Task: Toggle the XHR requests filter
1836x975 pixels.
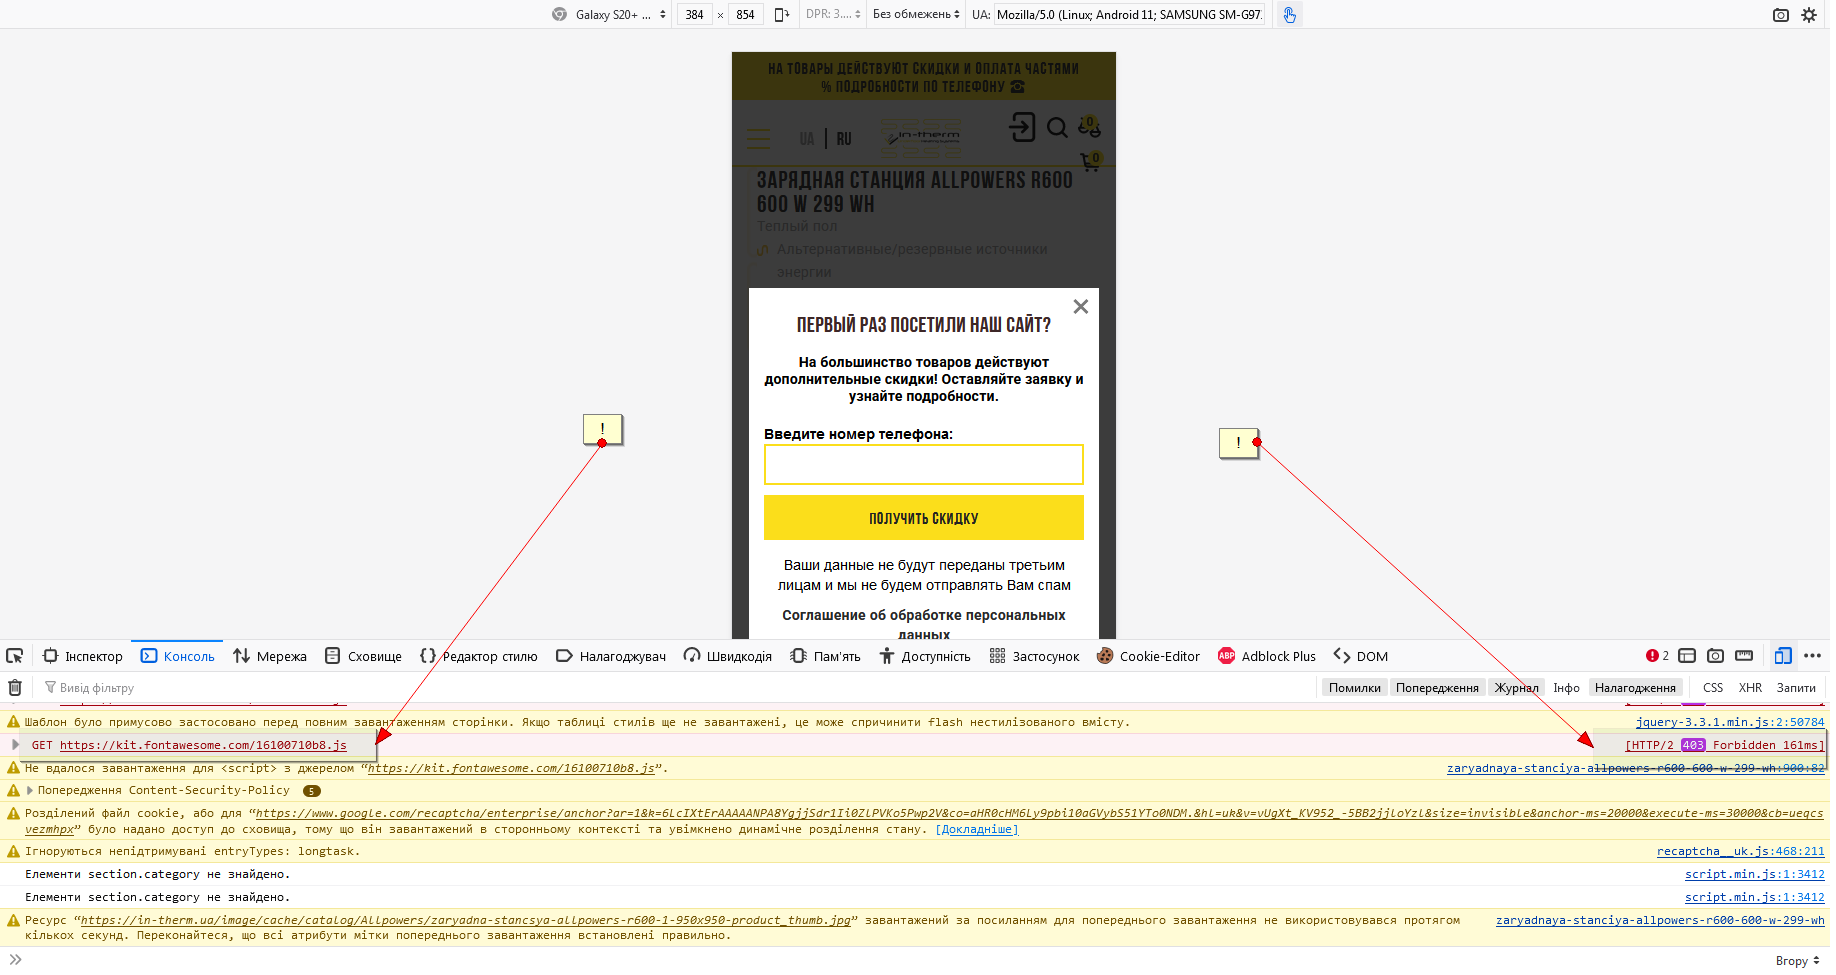Action: [x=1750, y=687]
